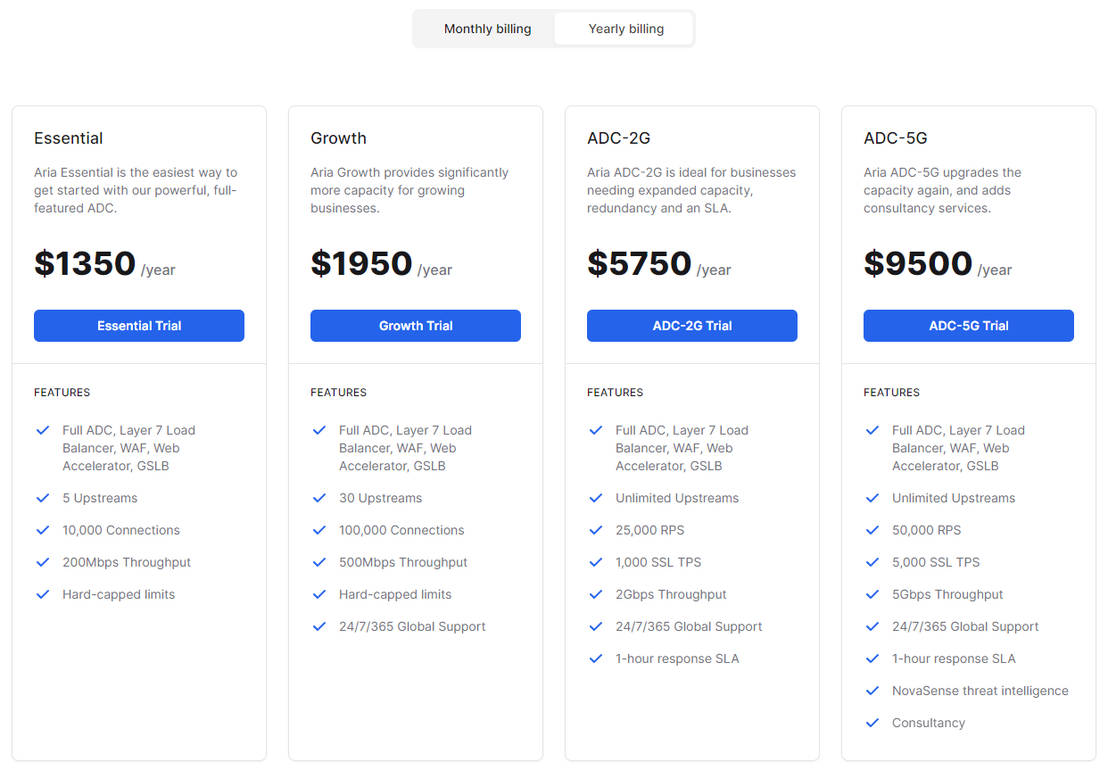
Task: Click checkmark next to NovaSense threat intelligence
Action: pyautogui.click(x=872, y=690)
